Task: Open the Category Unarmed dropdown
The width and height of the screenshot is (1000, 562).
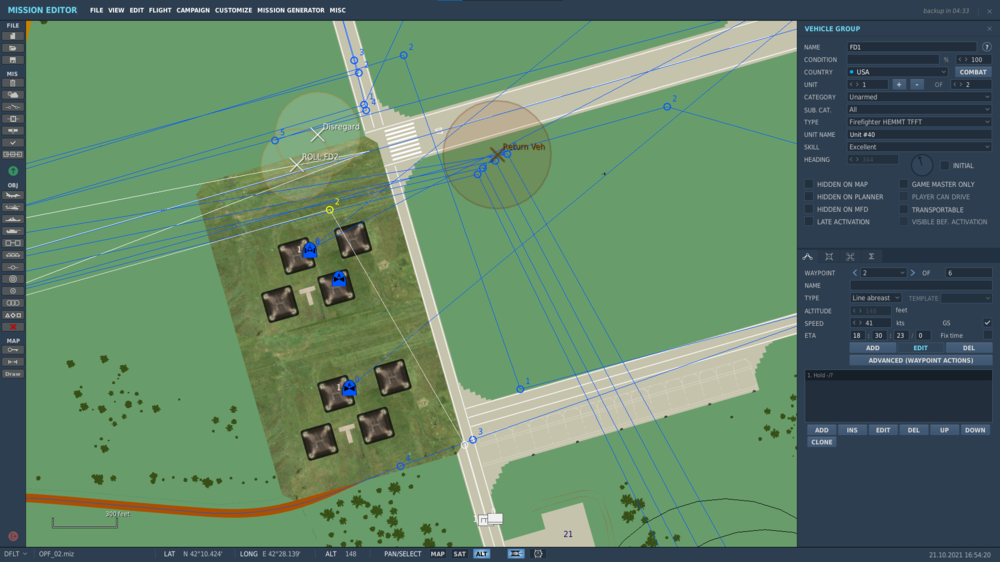Action: point(919,97)
